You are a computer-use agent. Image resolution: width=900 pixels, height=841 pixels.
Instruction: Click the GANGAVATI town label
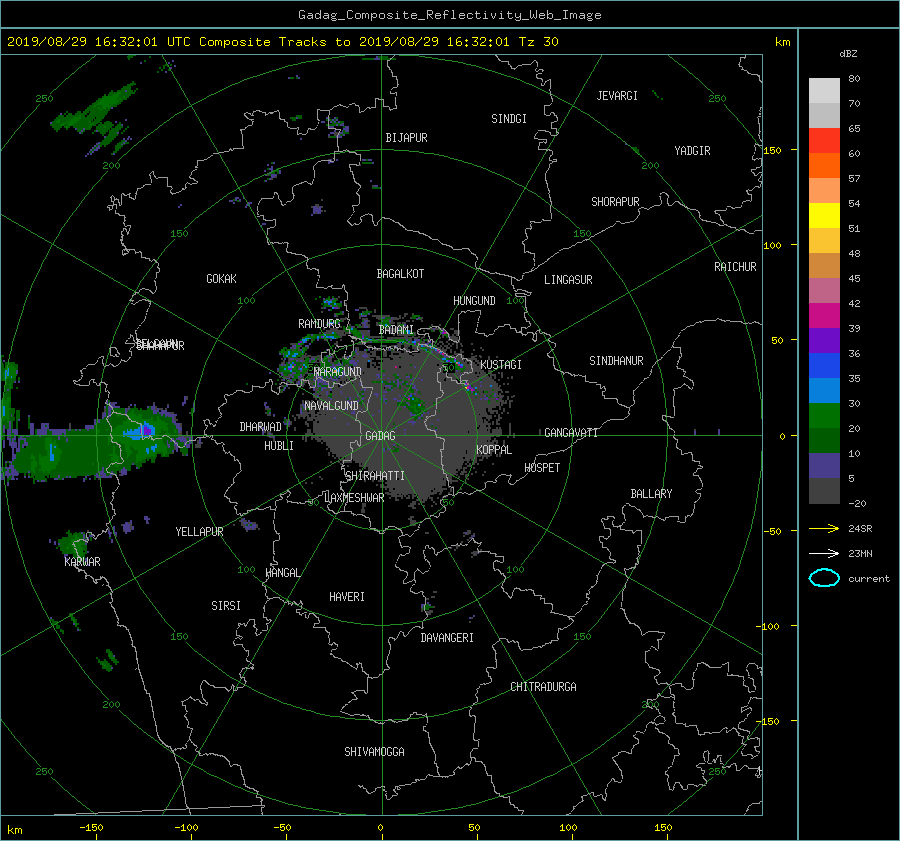(571, 433)
